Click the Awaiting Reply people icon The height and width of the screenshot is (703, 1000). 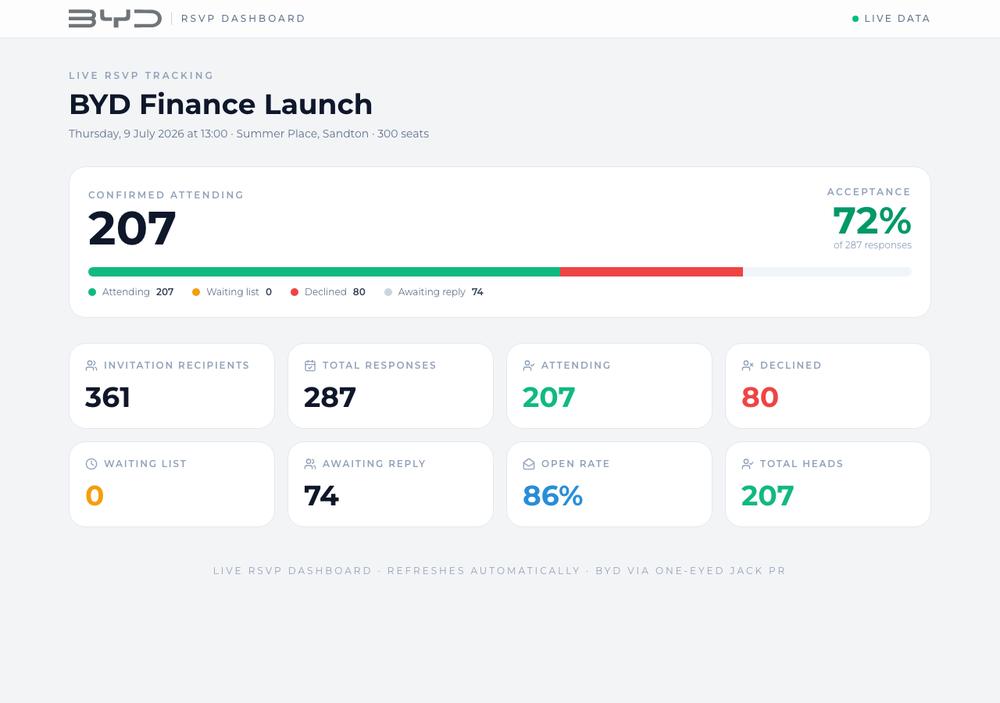point(310,464)
